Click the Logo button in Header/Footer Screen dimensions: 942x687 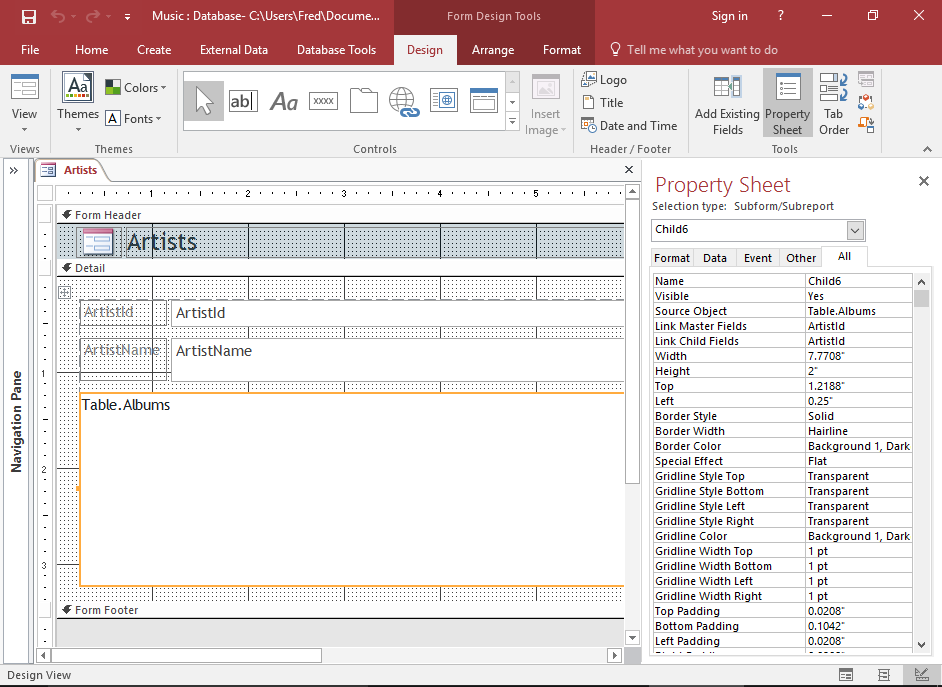605,80
